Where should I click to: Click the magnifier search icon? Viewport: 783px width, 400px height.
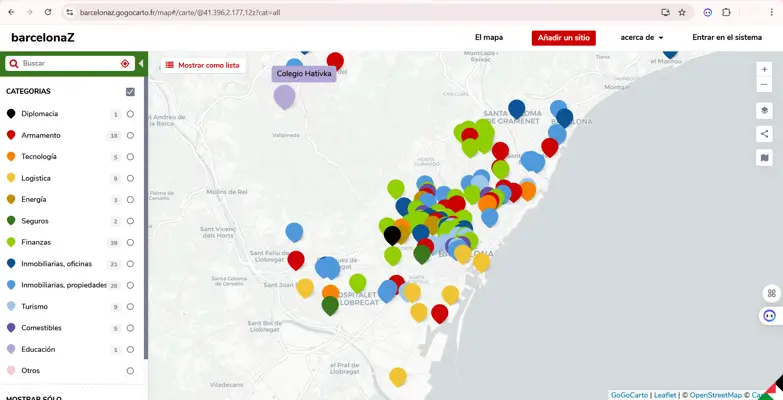pyautogui.click(x=14, y=63)
